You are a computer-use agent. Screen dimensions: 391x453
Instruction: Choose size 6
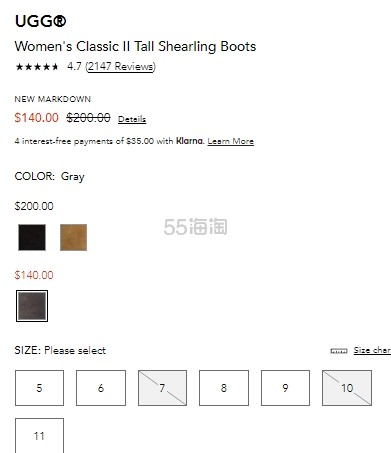pos(101,388)
